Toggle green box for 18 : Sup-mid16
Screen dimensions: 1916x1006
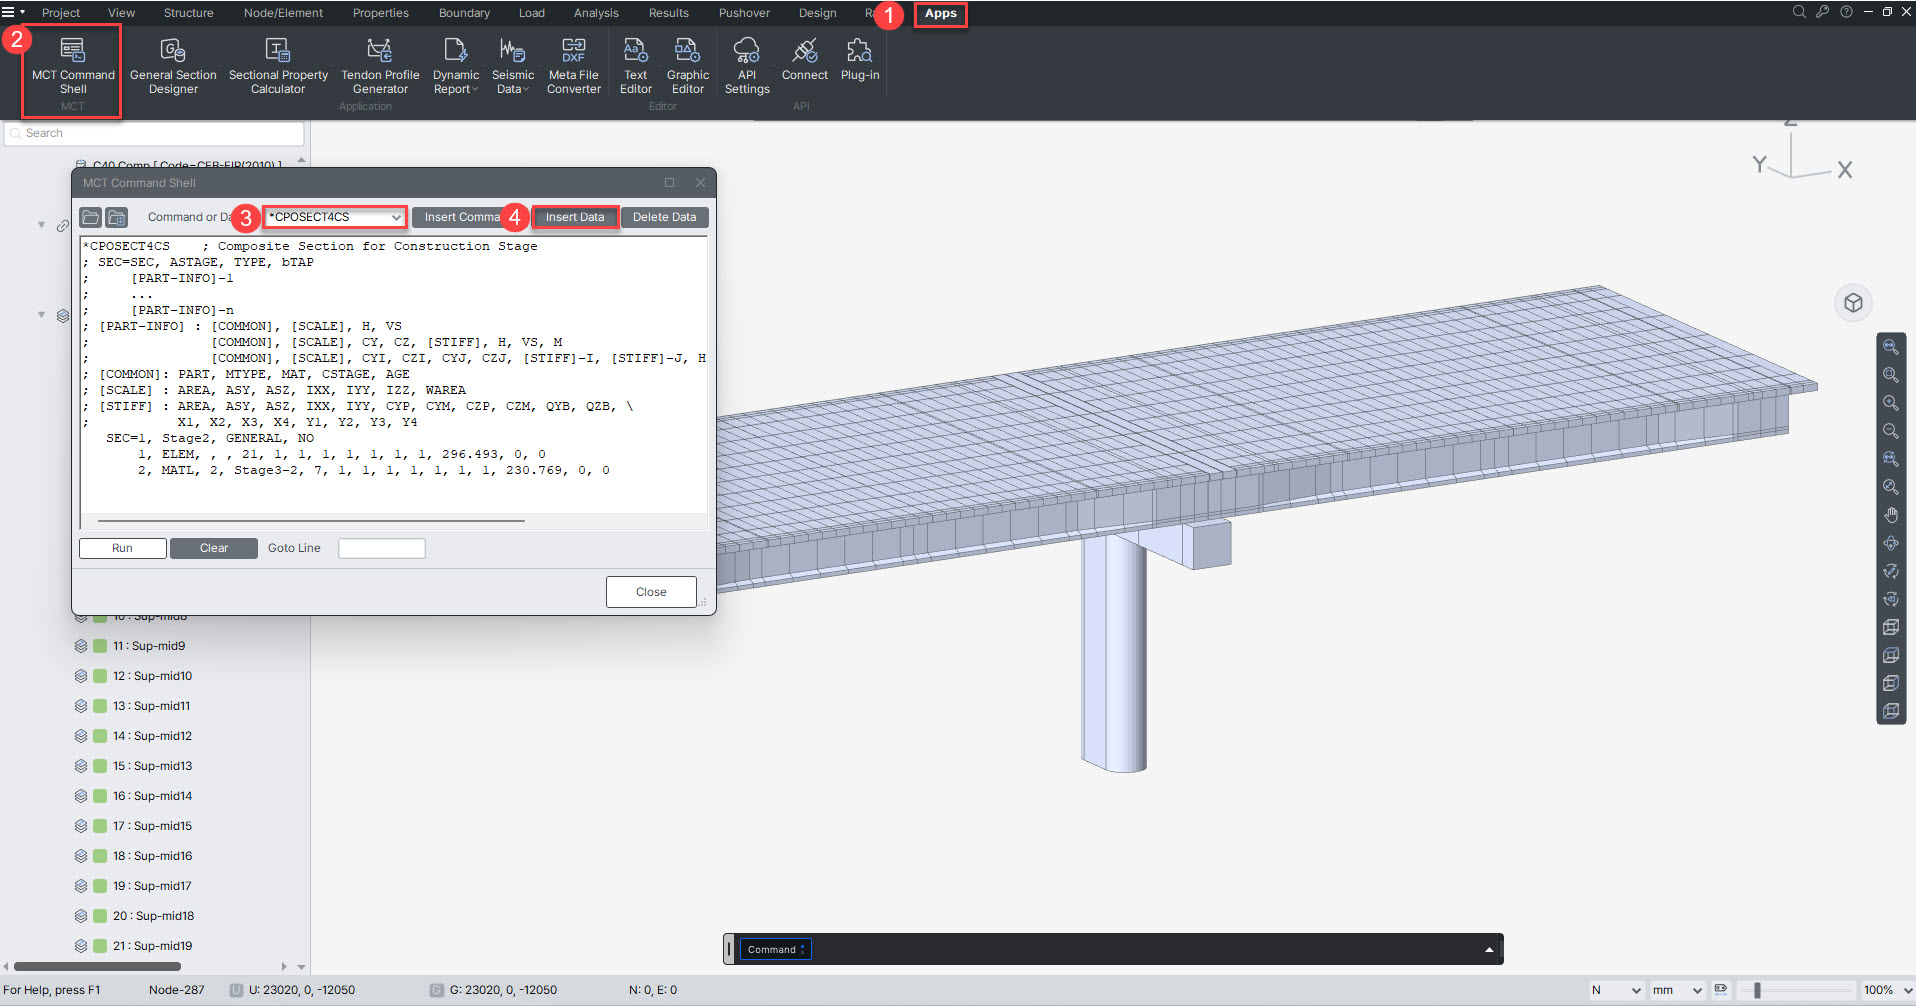[100, 856]
